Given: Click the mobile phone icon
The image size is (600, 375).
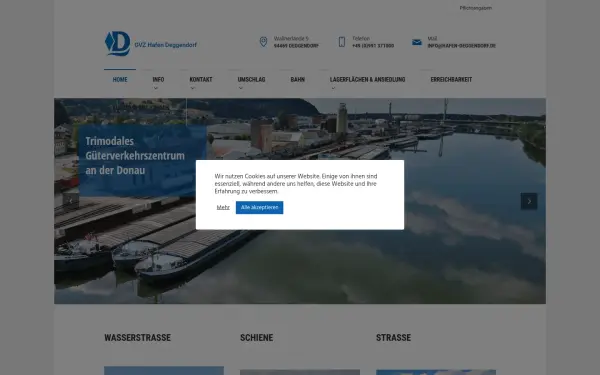Looking at the screenshot, I should pos(342,42).
